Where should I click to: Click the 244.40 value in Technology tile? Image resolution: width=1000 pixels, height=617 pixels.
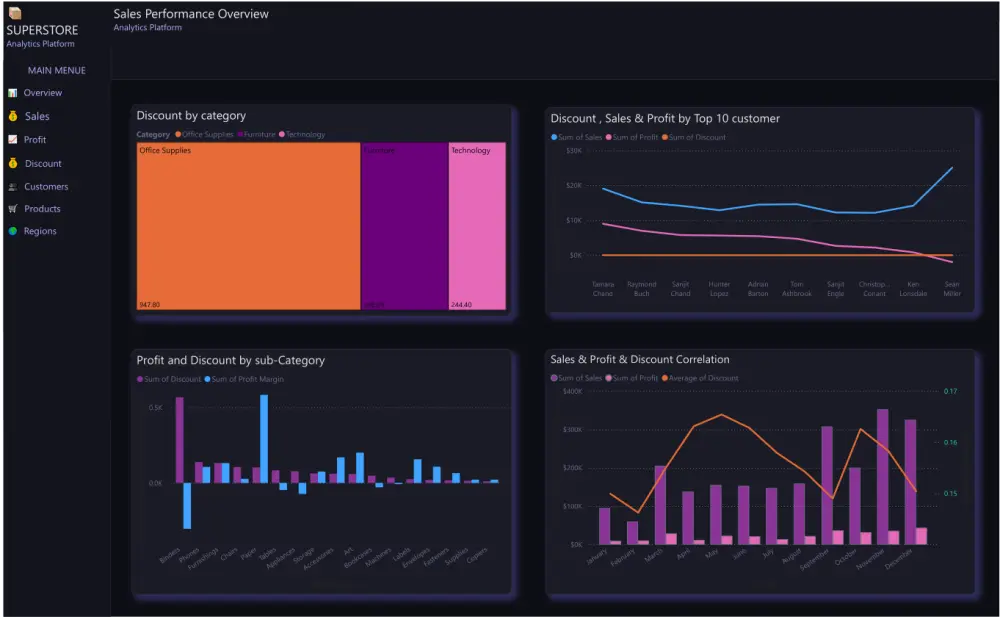pyautogui.click(x=461, y=305)
